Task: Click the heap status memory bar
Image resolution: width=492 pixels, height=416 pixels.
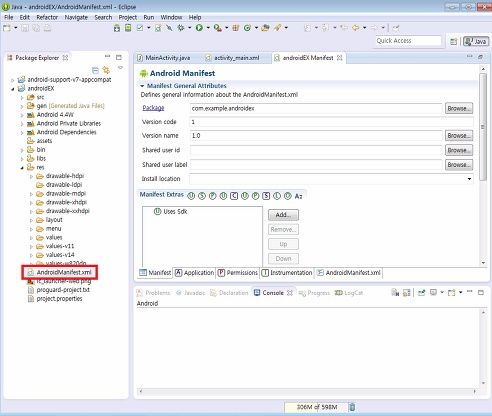Action: [316, 407]
